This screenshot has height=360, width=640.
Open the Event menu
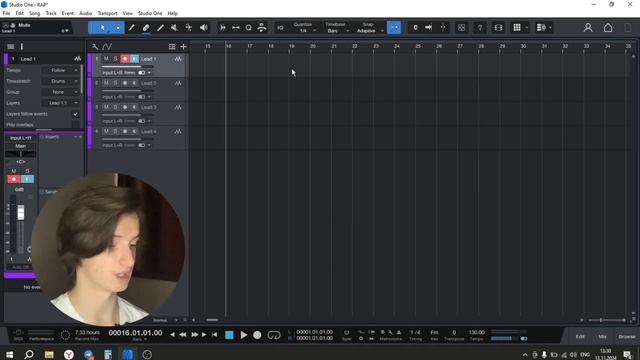67,13
